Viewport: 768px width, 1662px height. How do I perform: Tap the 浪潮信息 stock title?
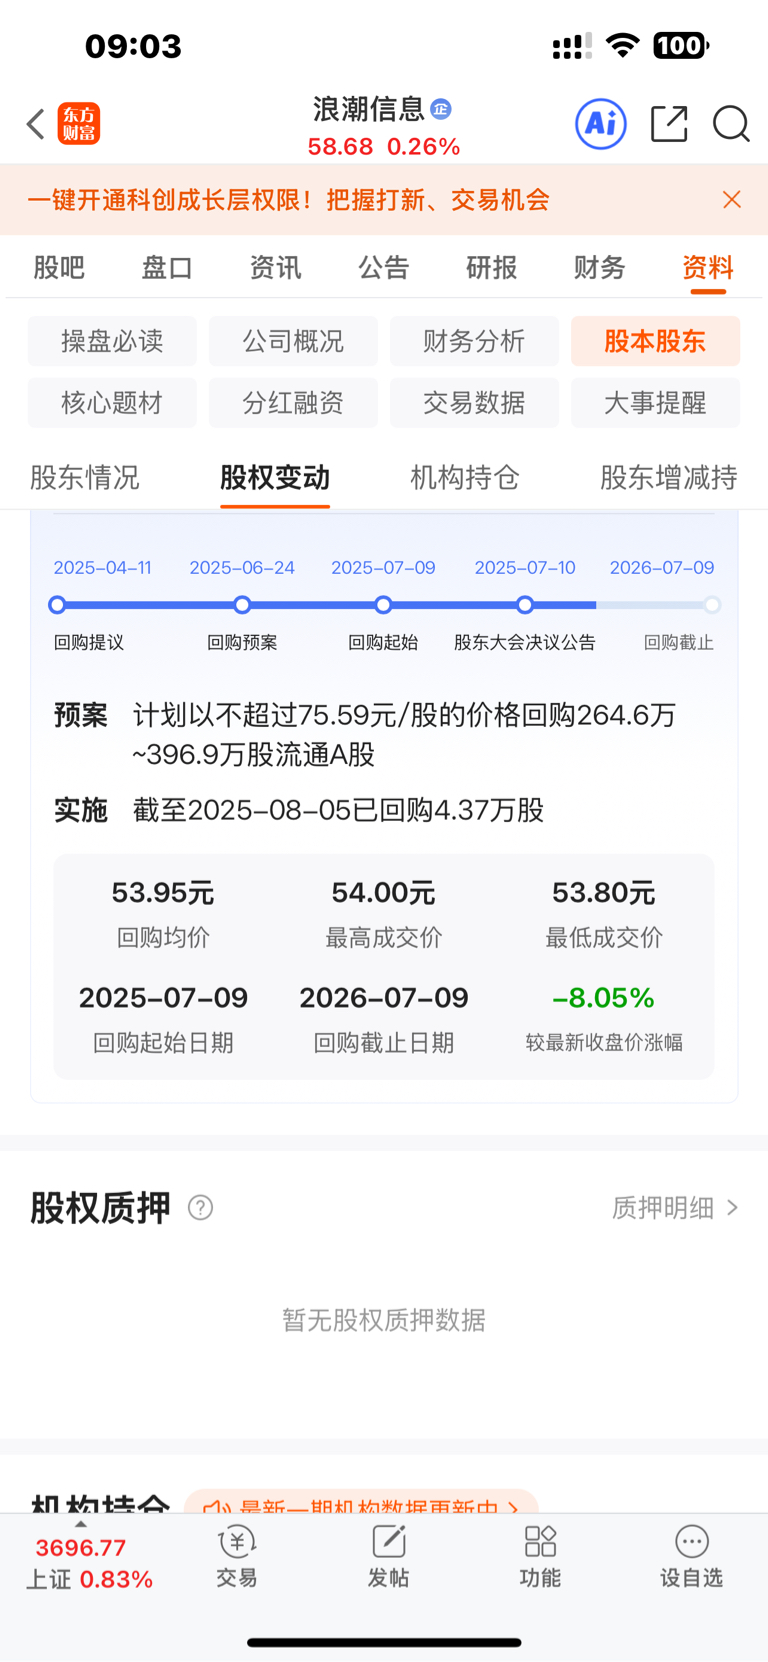[x=369, y=109]
